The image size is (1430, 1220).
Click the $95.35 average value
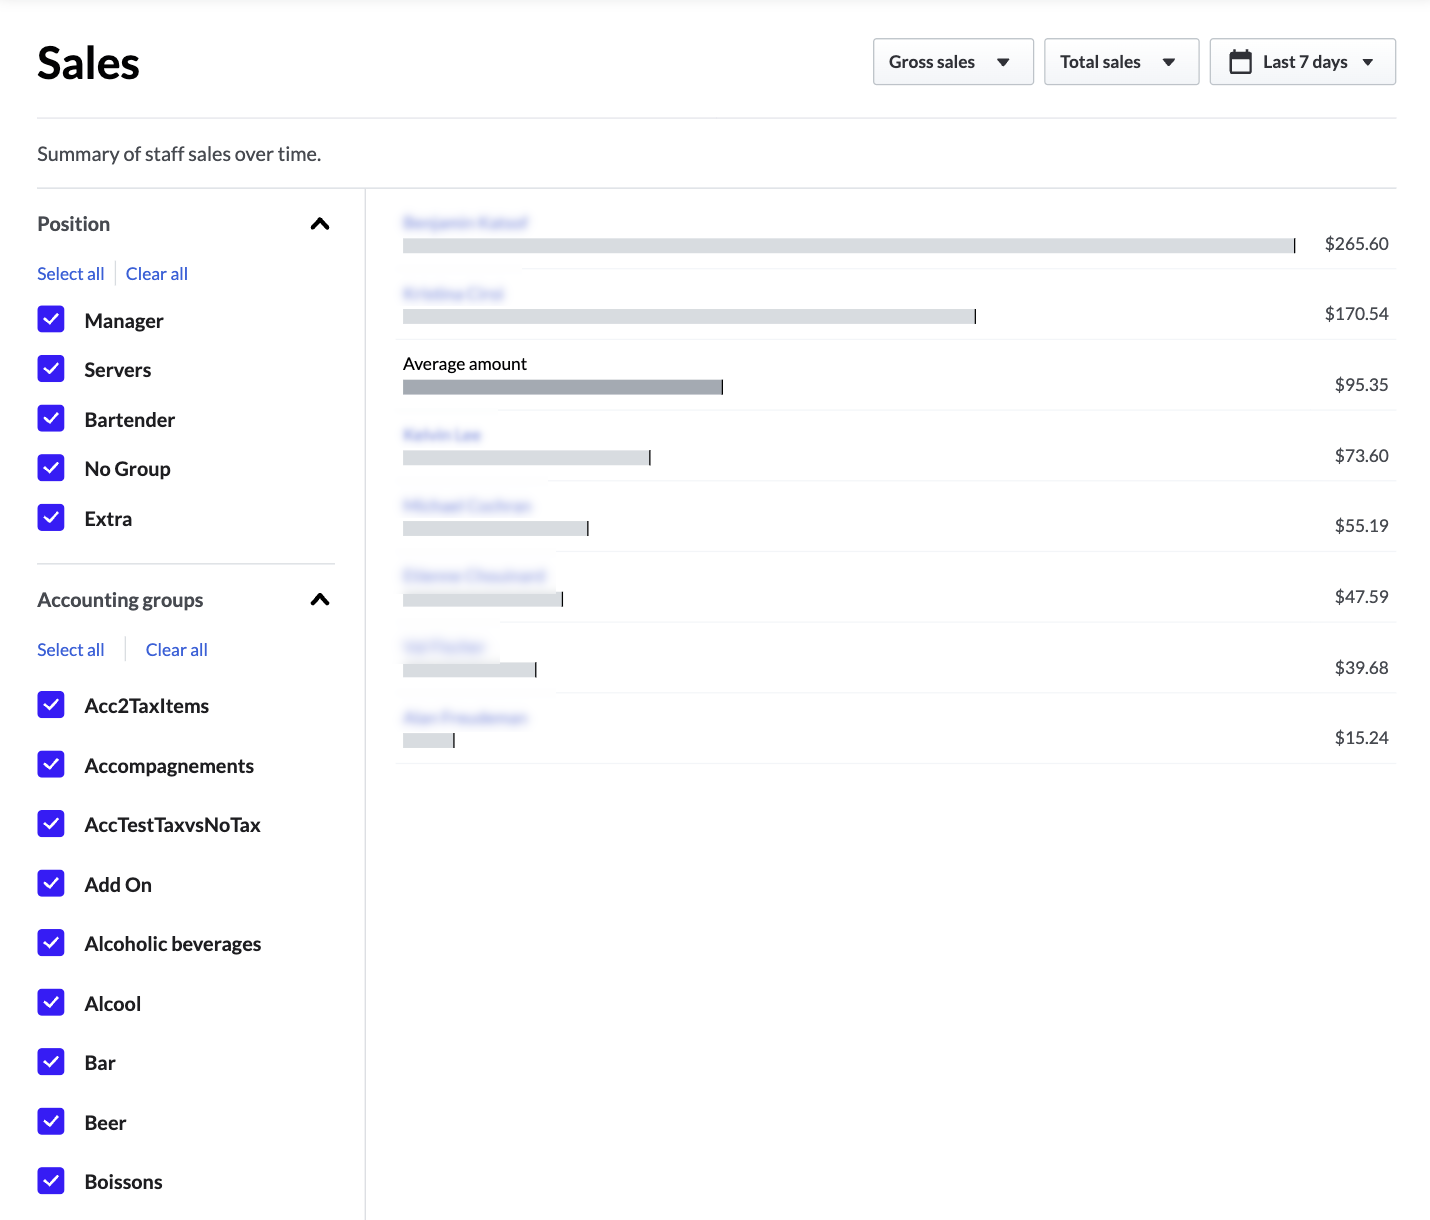coord(1361,385)
